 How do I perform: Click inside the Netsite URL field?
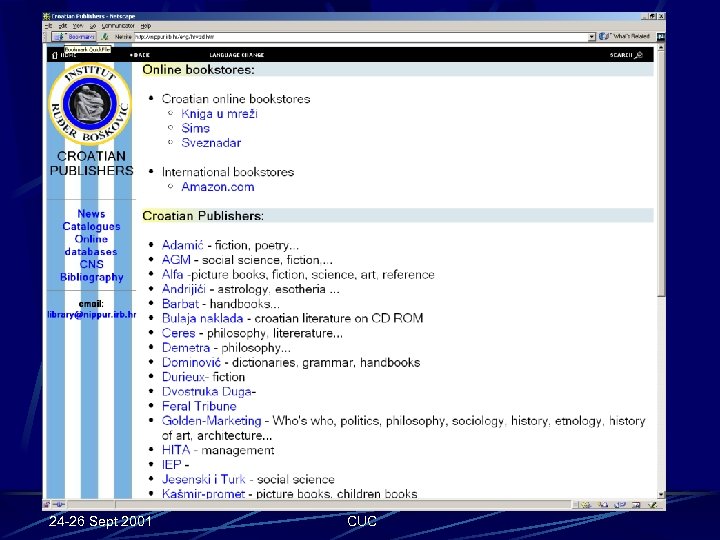[361, 37]
